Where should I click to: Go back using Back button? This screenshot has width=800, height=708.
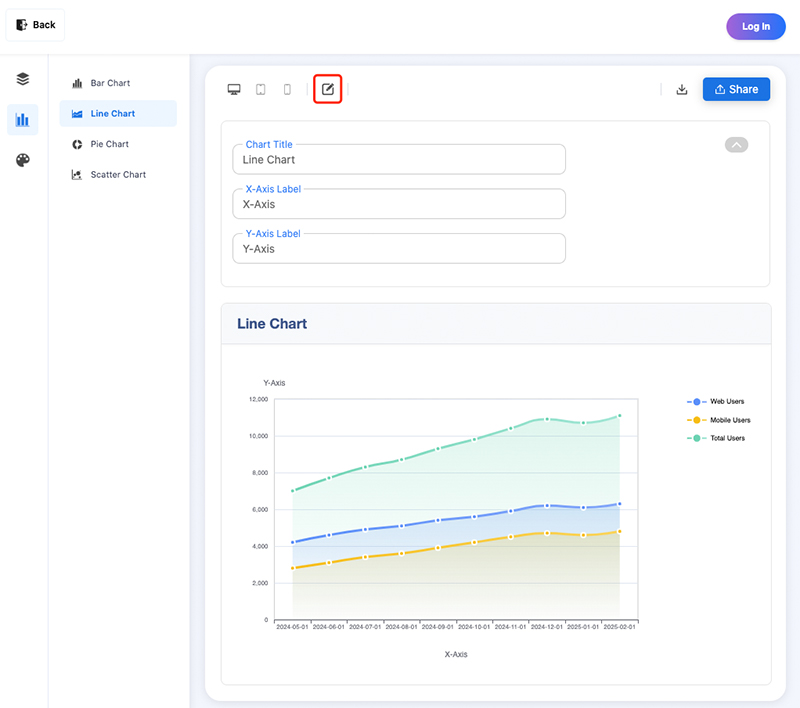click(36, 25)
